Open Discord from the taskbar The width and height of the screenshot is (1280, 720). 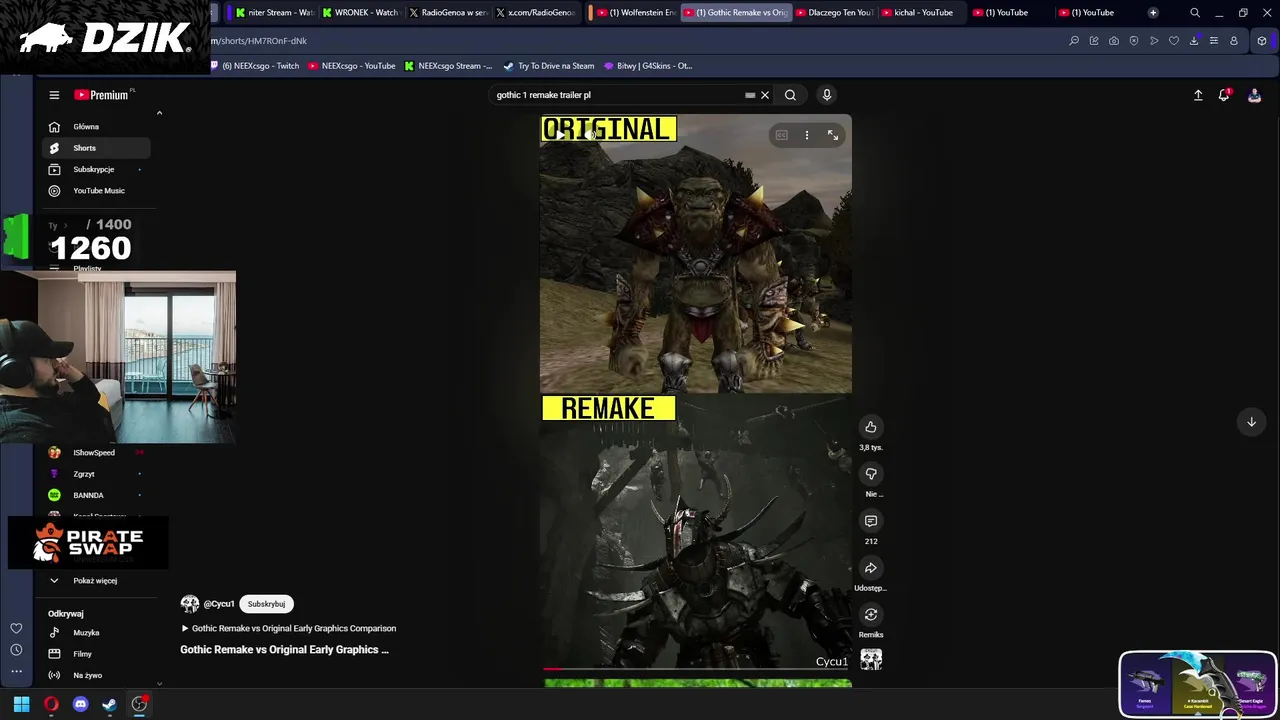coord(80,704)
